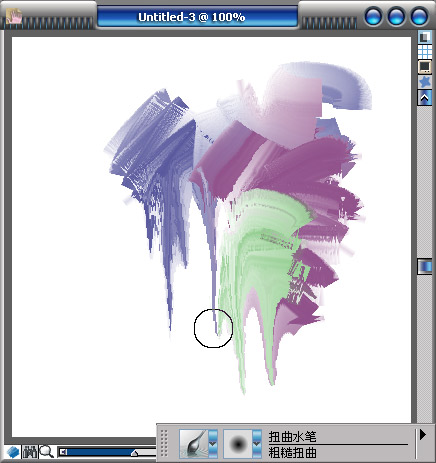Click the brush dab variant preview
The height and width of the screenshot is (463, 436).
point(238,444)
